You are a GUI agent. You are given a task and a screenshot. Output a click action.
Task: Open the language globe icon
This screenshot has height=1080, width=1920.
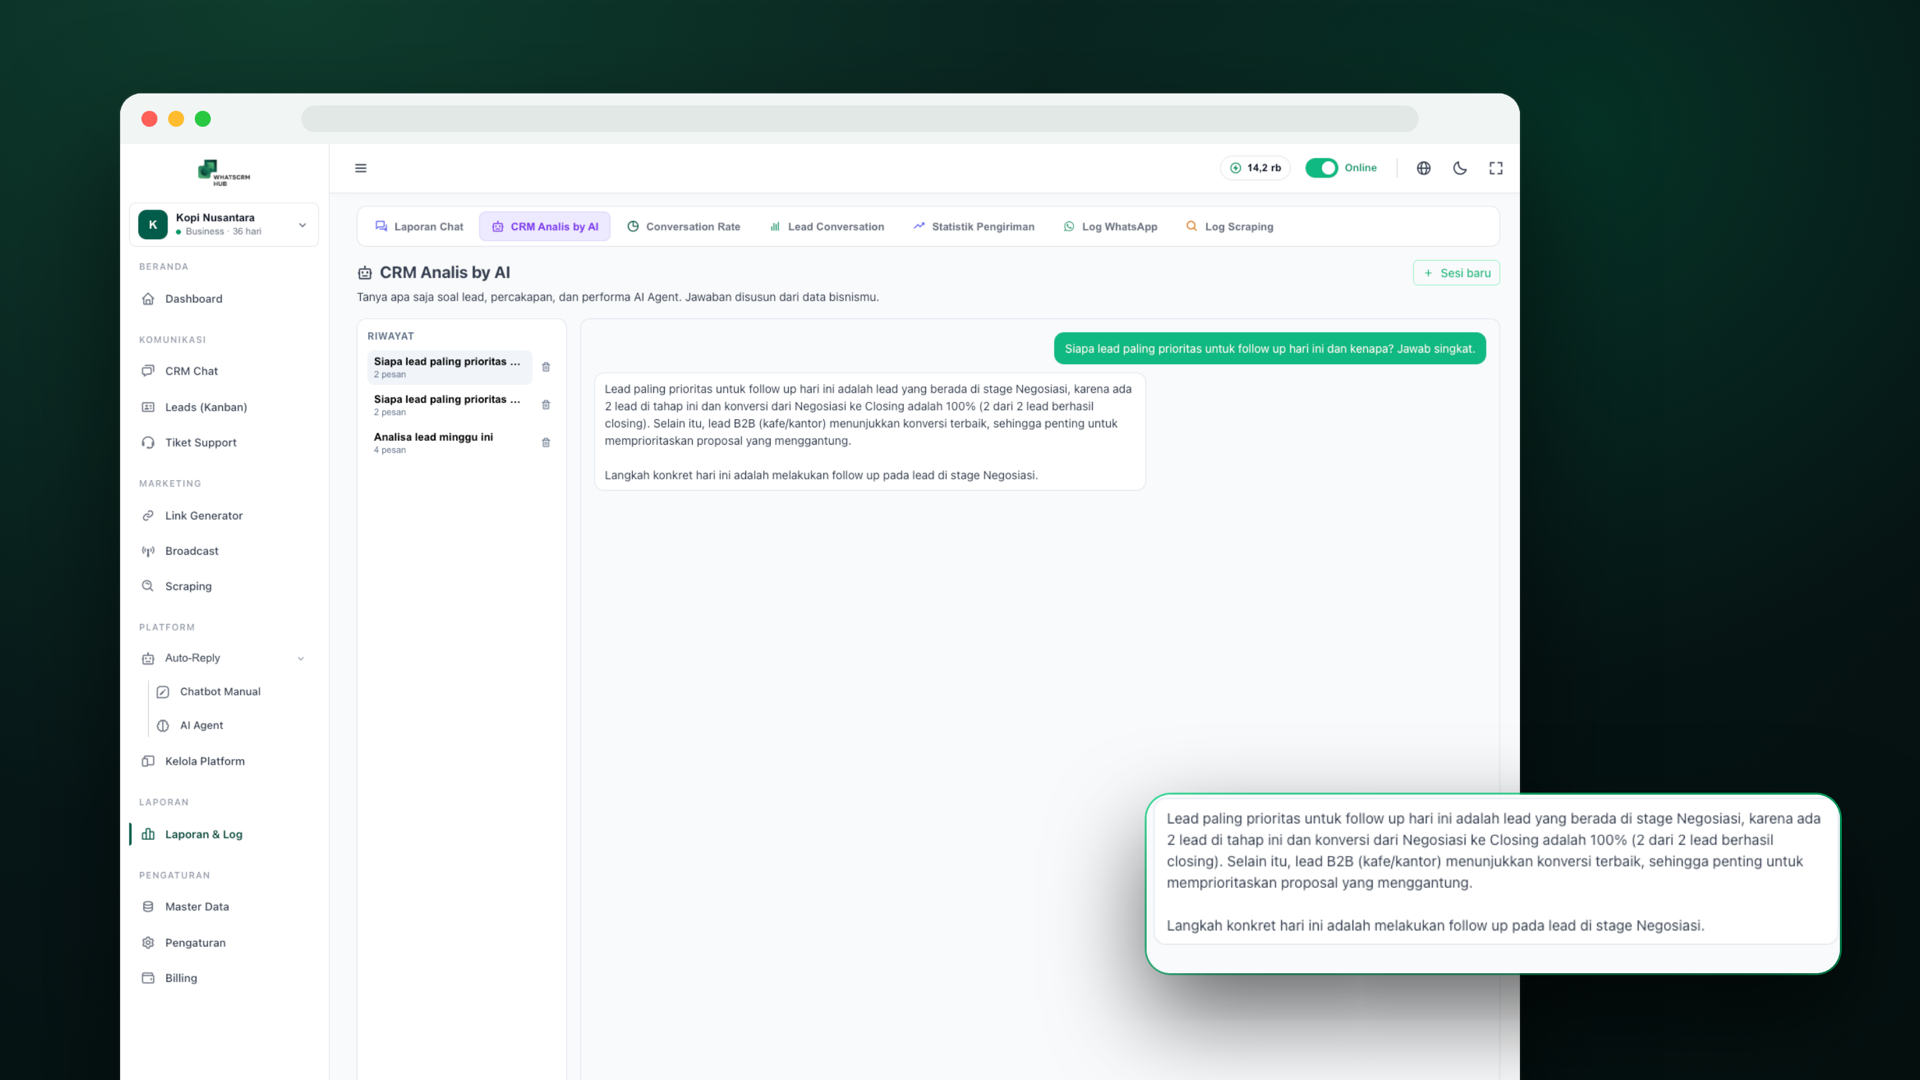tap(1423, 168)
